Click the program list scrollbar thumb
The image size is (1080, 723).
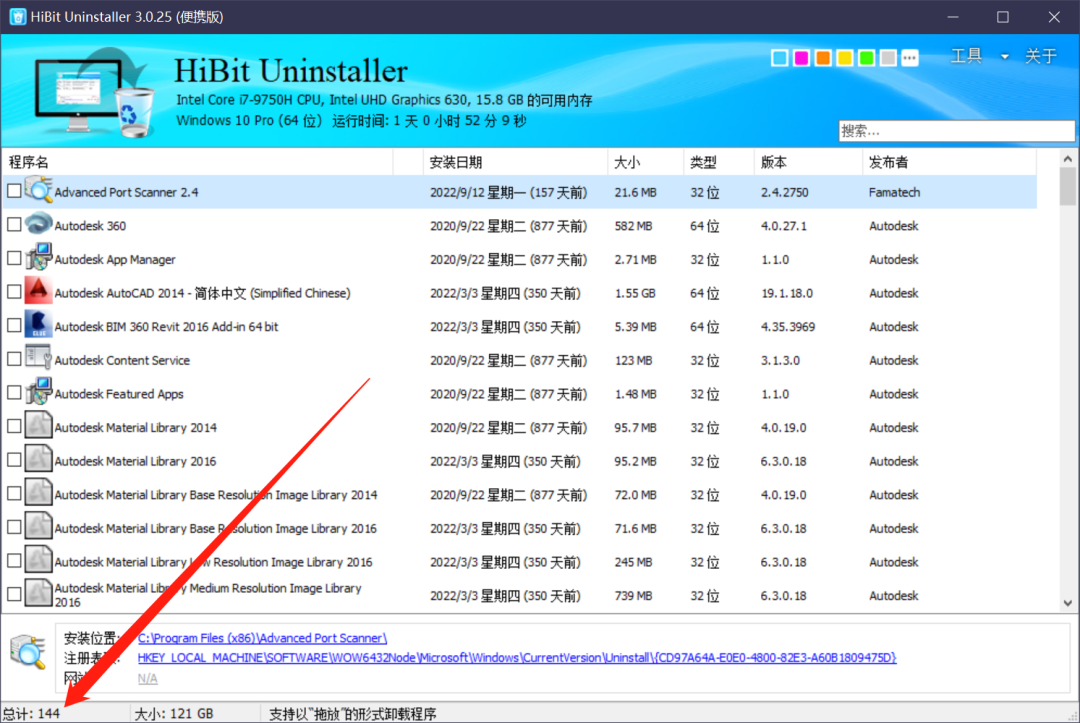click(x=1068, y=187)
